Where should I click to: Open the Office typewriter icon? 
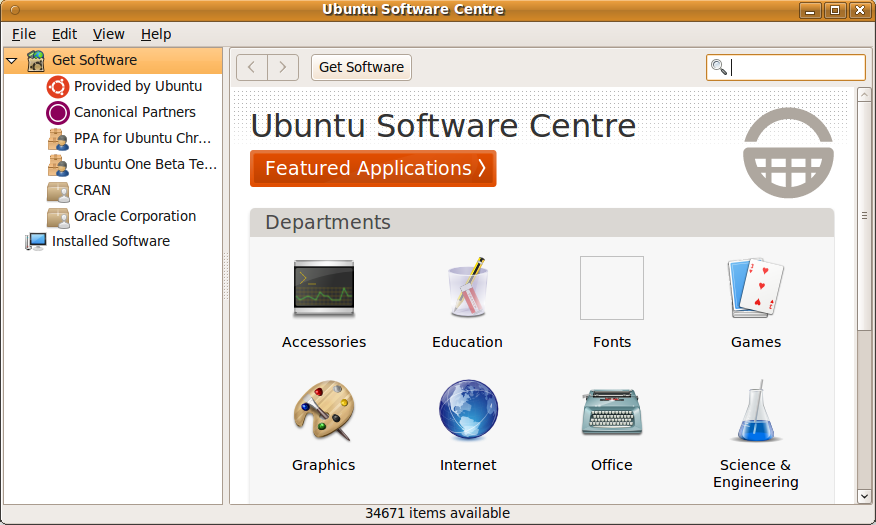coord(612,412)
